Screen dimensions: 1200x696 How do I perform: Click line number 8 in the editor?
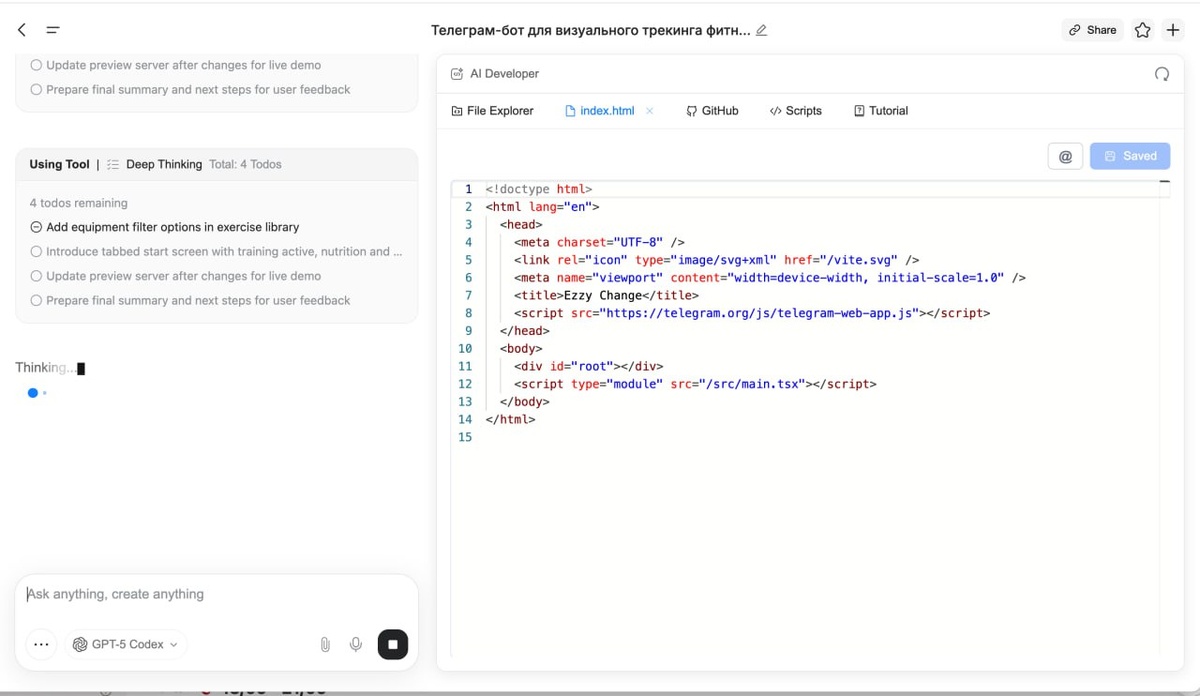coord(468,313)
